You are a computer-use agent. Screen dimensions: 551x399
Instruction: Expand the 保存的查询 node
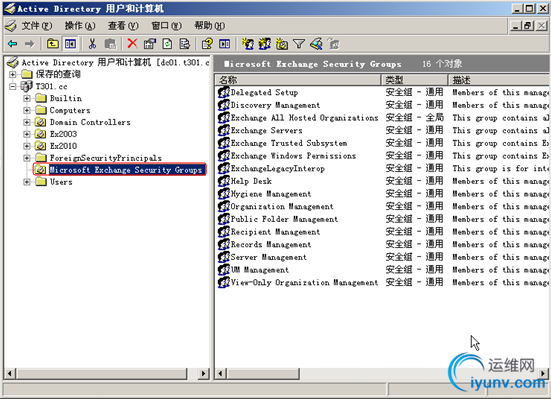coord(13,75)
